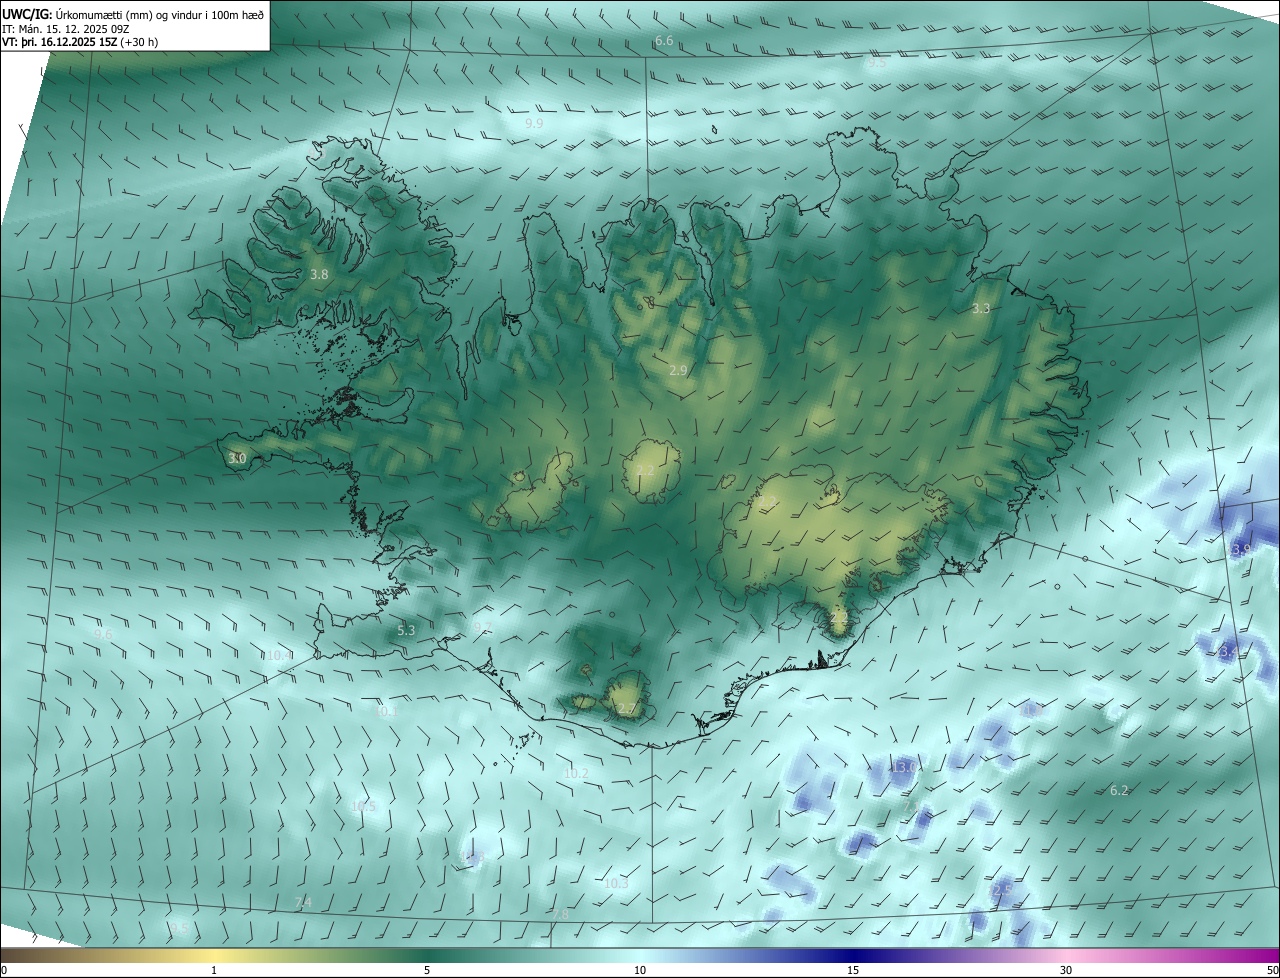The width and height of the screenshot is (1280, 978).
Task: Click the "10" tick label on the color scale
Action: [x=640, y=971]
